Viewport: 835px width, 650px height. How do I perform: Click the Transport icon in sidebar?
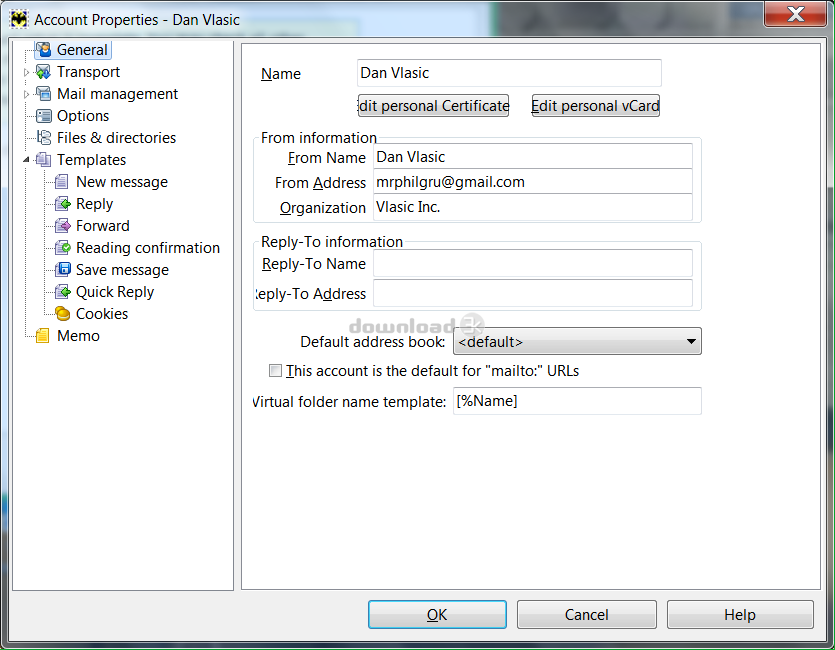coord(43,72)
